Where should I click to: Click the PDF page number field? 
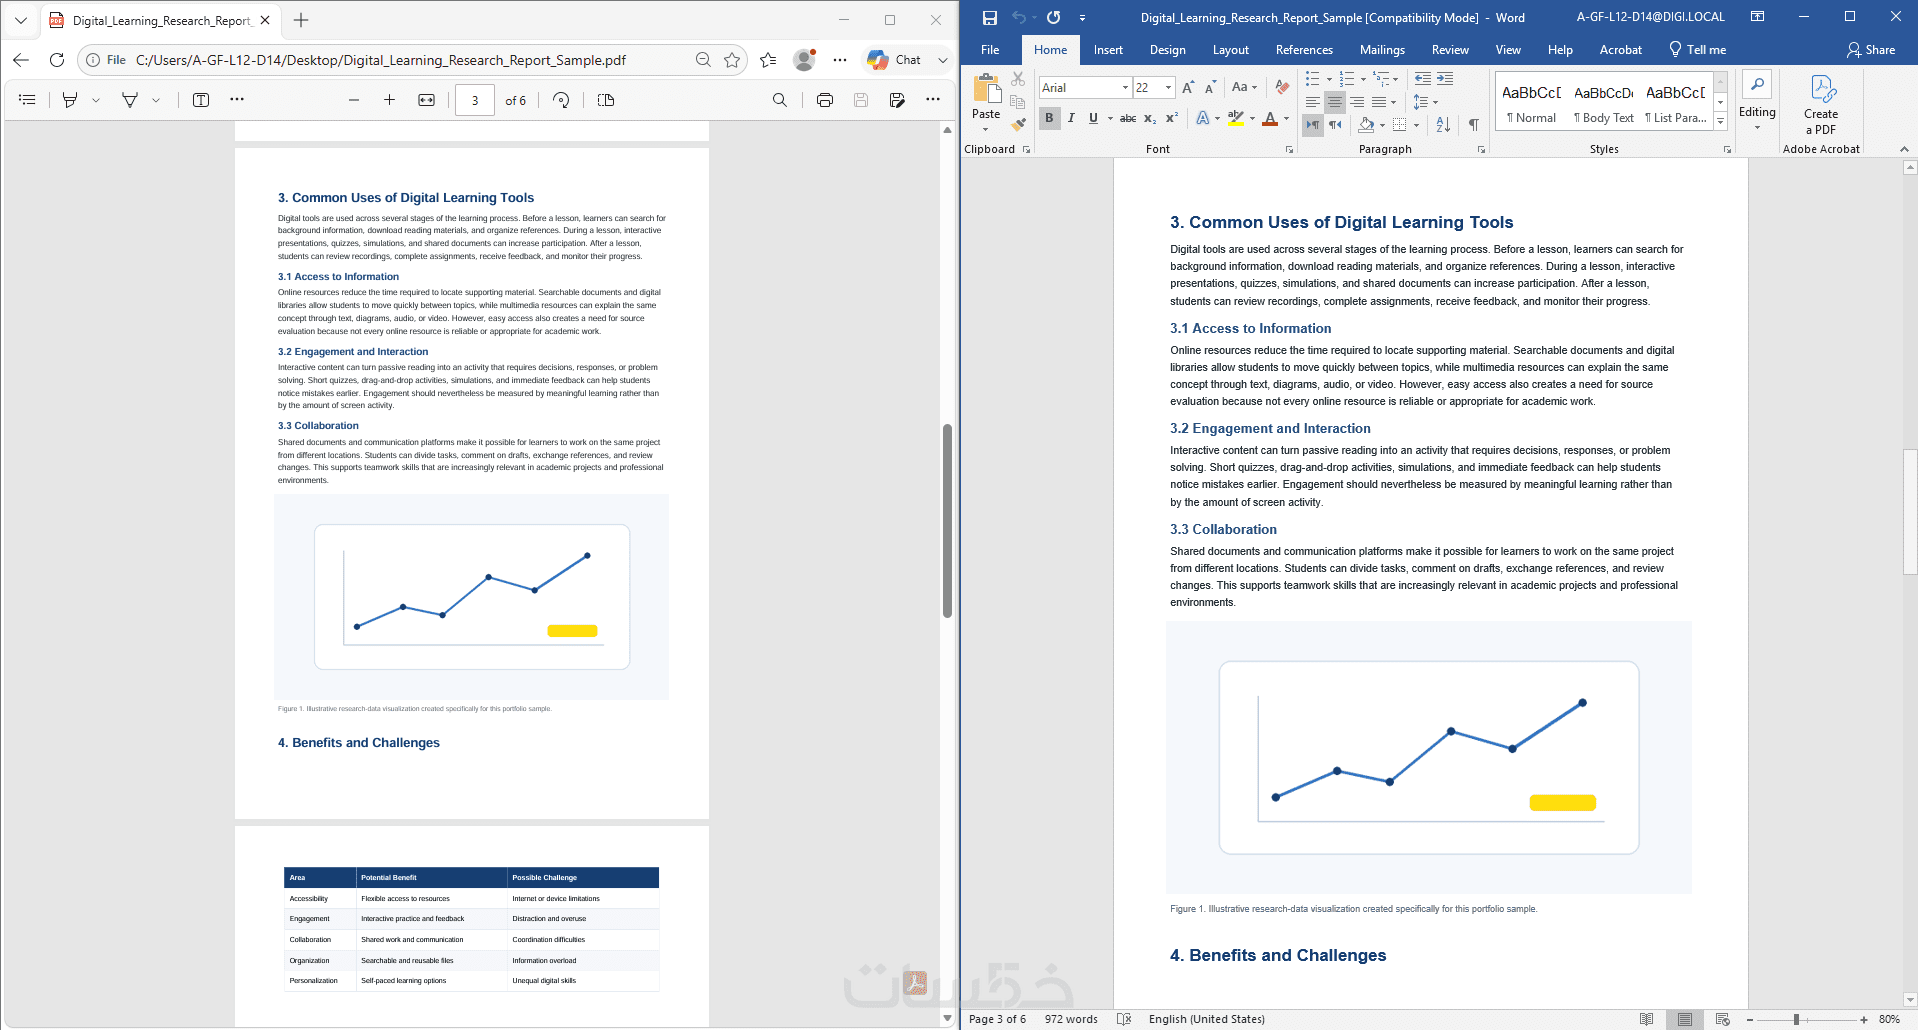click(475, 100)
